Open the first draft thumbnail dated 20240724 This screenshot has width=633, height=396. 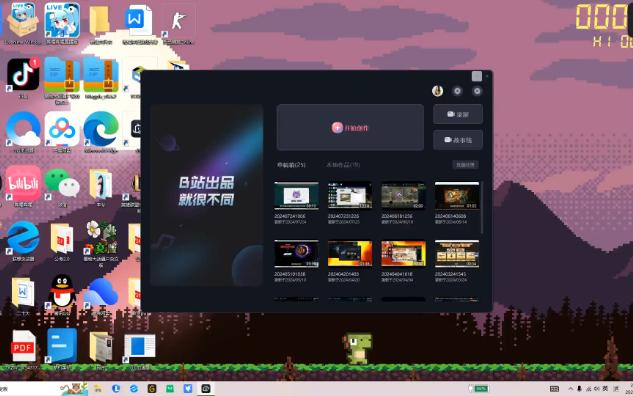[x=296, y=196]
